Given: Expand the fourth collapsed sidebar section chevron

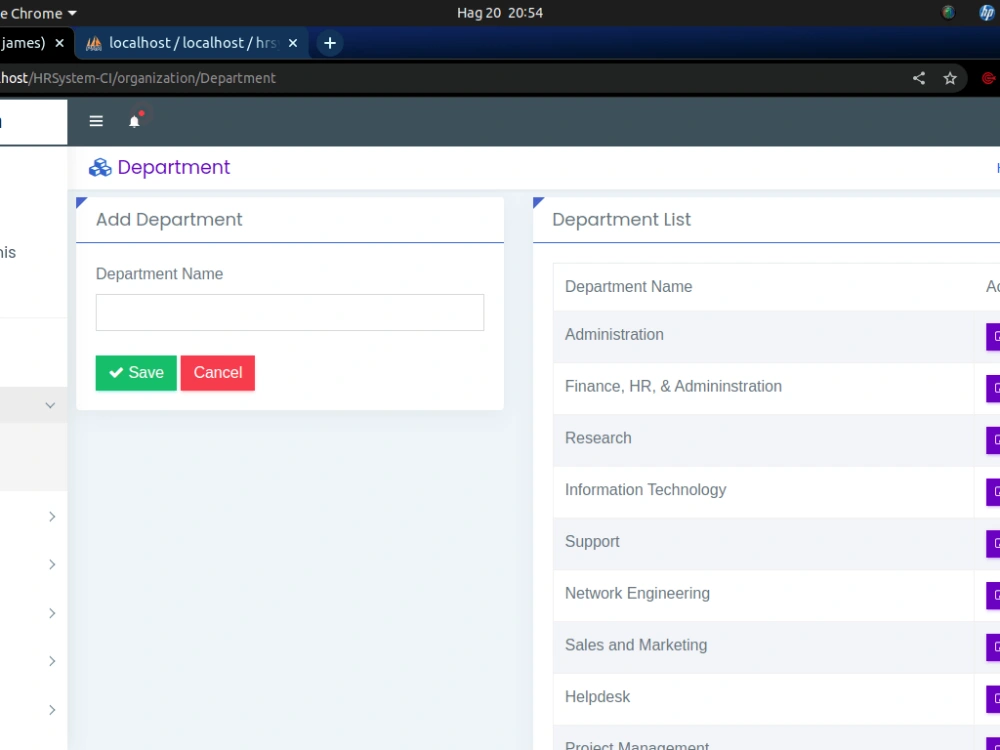Looking at the screenshot, I should tap(52, 661).
